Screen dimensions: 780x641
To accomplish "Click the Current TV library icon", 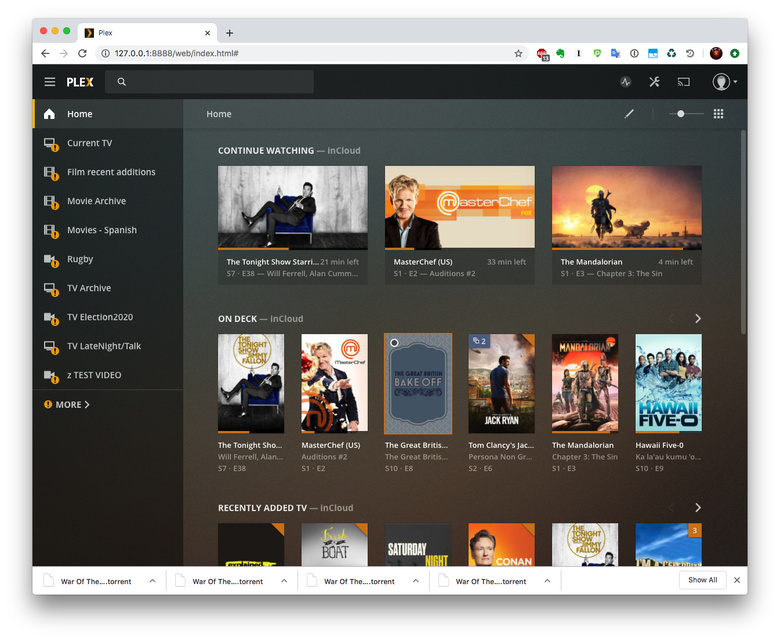I will click(x=51, y=144).
